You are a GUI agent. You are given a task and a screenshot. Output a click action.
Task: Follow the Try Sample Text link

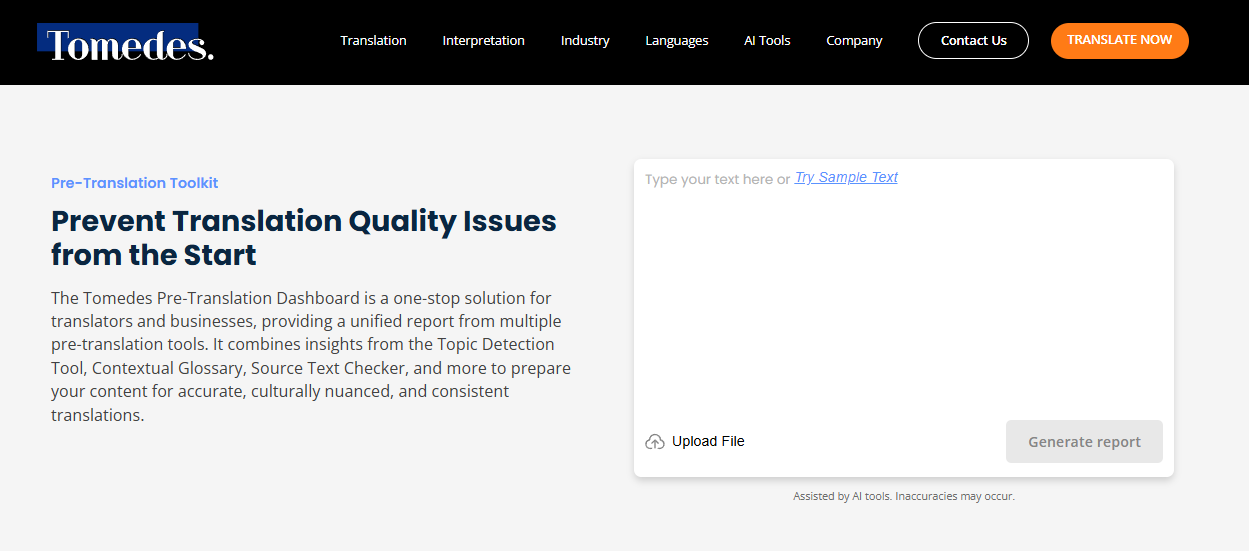[x=846, y=177]
